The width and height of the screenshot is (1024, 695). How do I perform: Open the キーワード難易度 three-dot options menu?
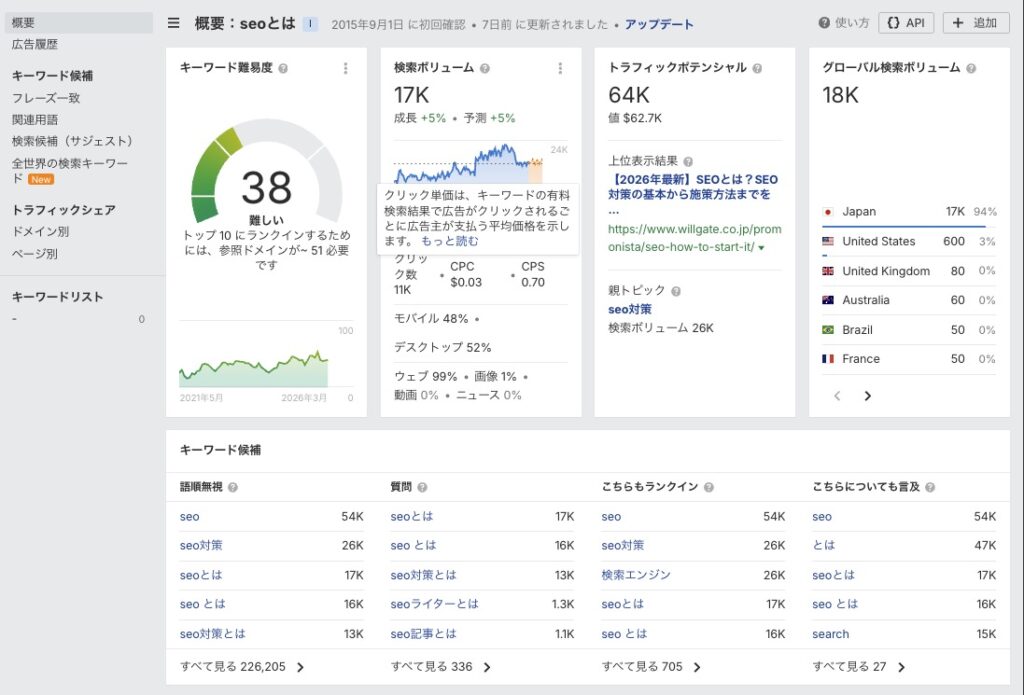[x=346, y=68]
